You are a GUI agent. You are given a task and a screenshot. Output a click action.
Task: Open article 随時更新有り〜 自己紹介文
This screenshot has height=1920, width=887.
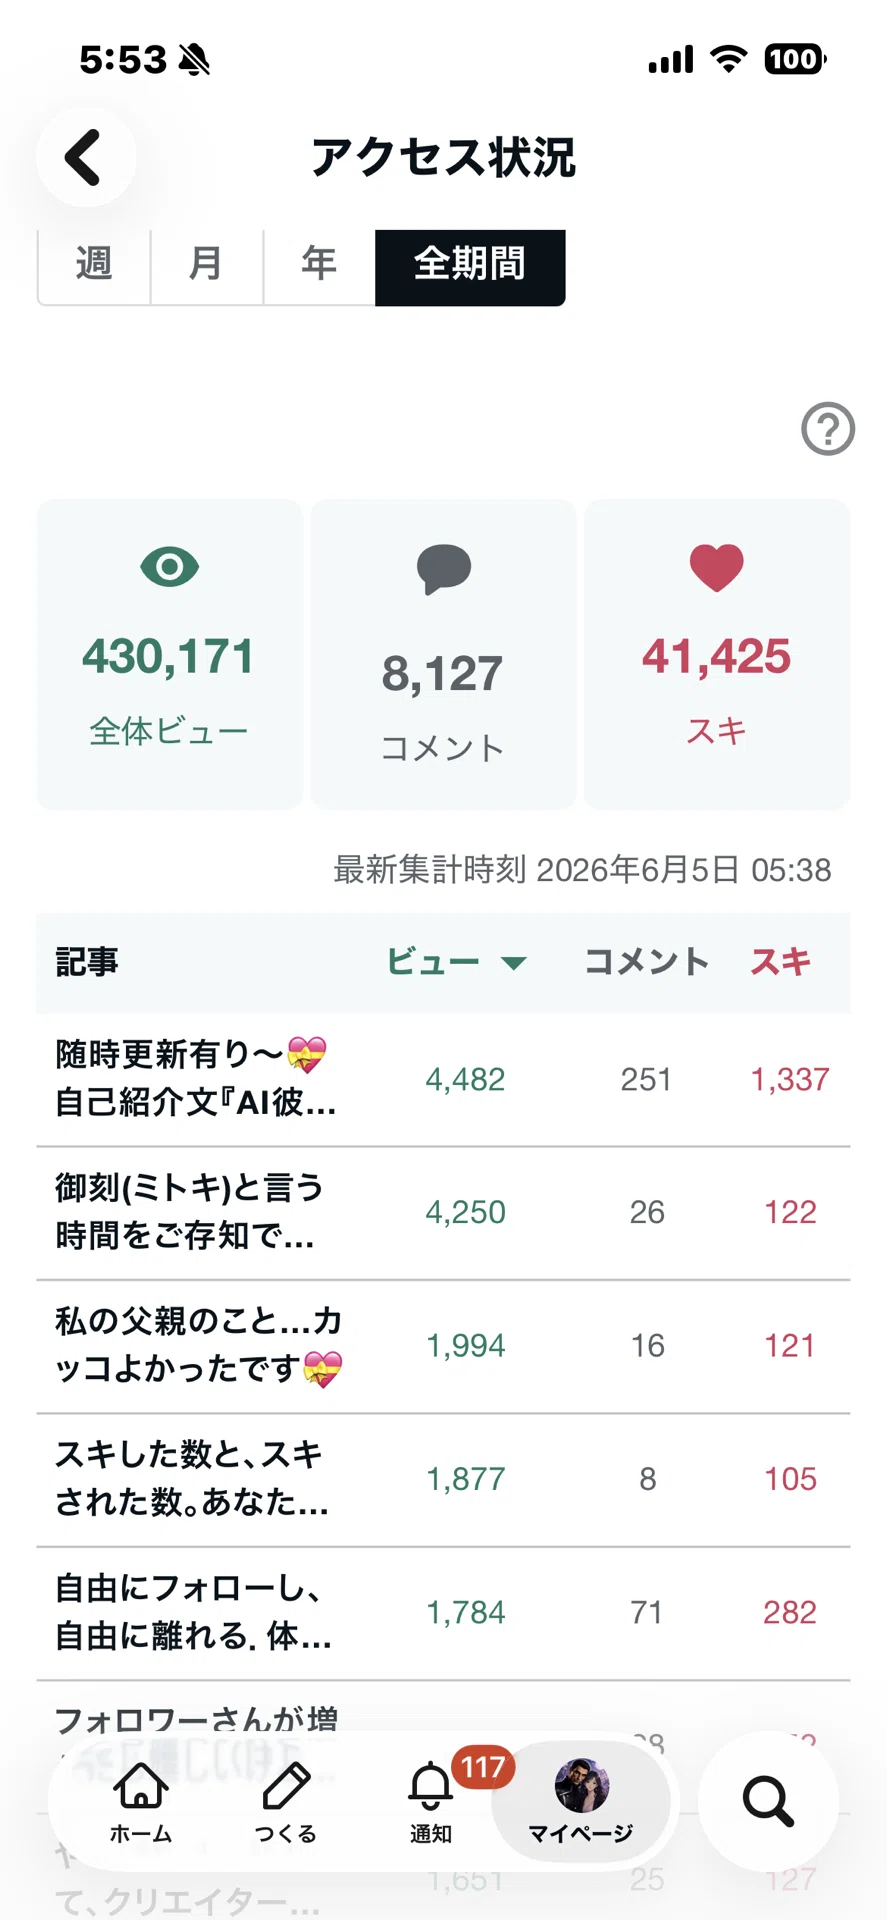click(443, 1080)
